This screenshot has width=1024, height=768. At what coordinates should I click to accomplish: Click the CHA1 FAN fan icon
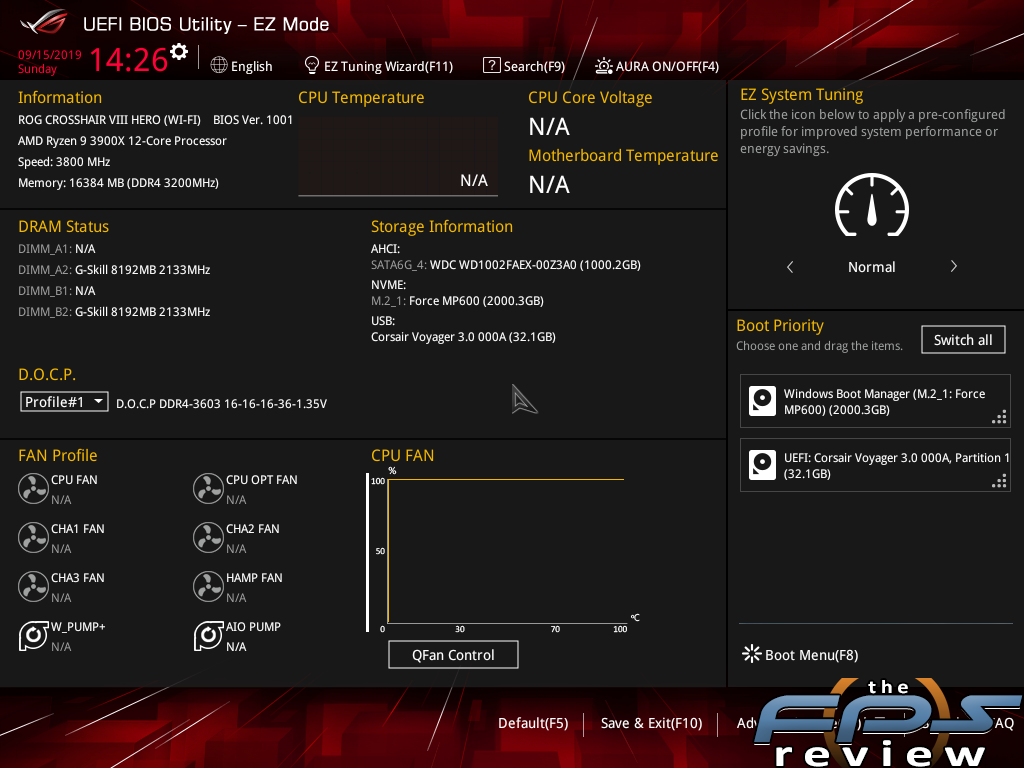[33, 537]
